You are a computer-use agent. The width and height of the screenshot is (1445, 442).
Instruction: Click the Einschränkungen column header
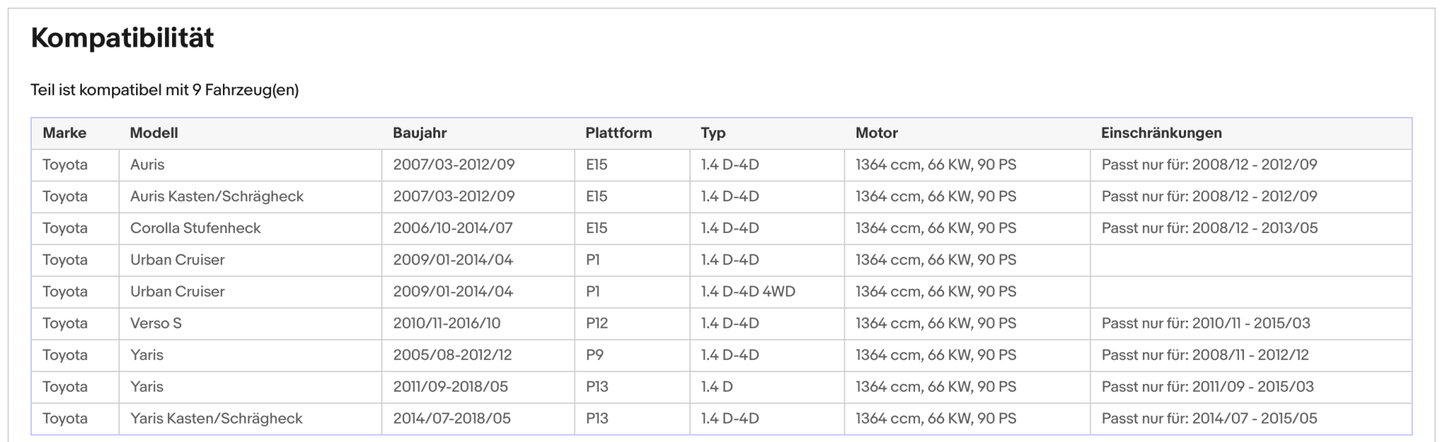click(x=1160, y=133)
